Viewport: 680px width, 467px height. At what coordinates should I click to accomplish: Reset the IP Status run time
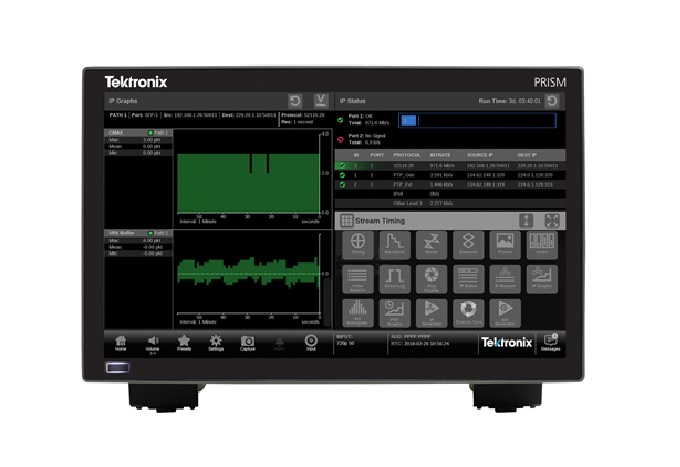[x=551, y=101]
